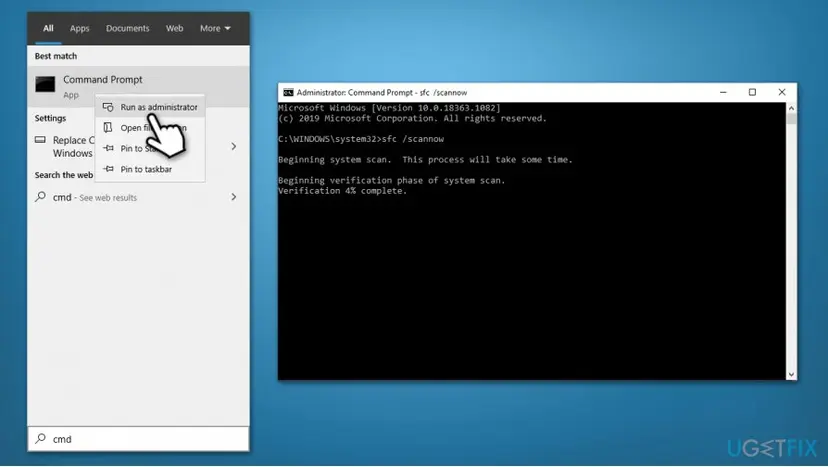Click the 'Search the web' heading
The height and width of the screenshot is (467, 828).
64,175
